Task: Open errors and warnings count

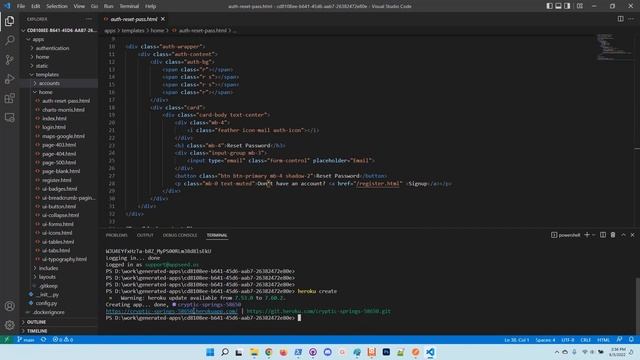Action: [x=62, y=340]
